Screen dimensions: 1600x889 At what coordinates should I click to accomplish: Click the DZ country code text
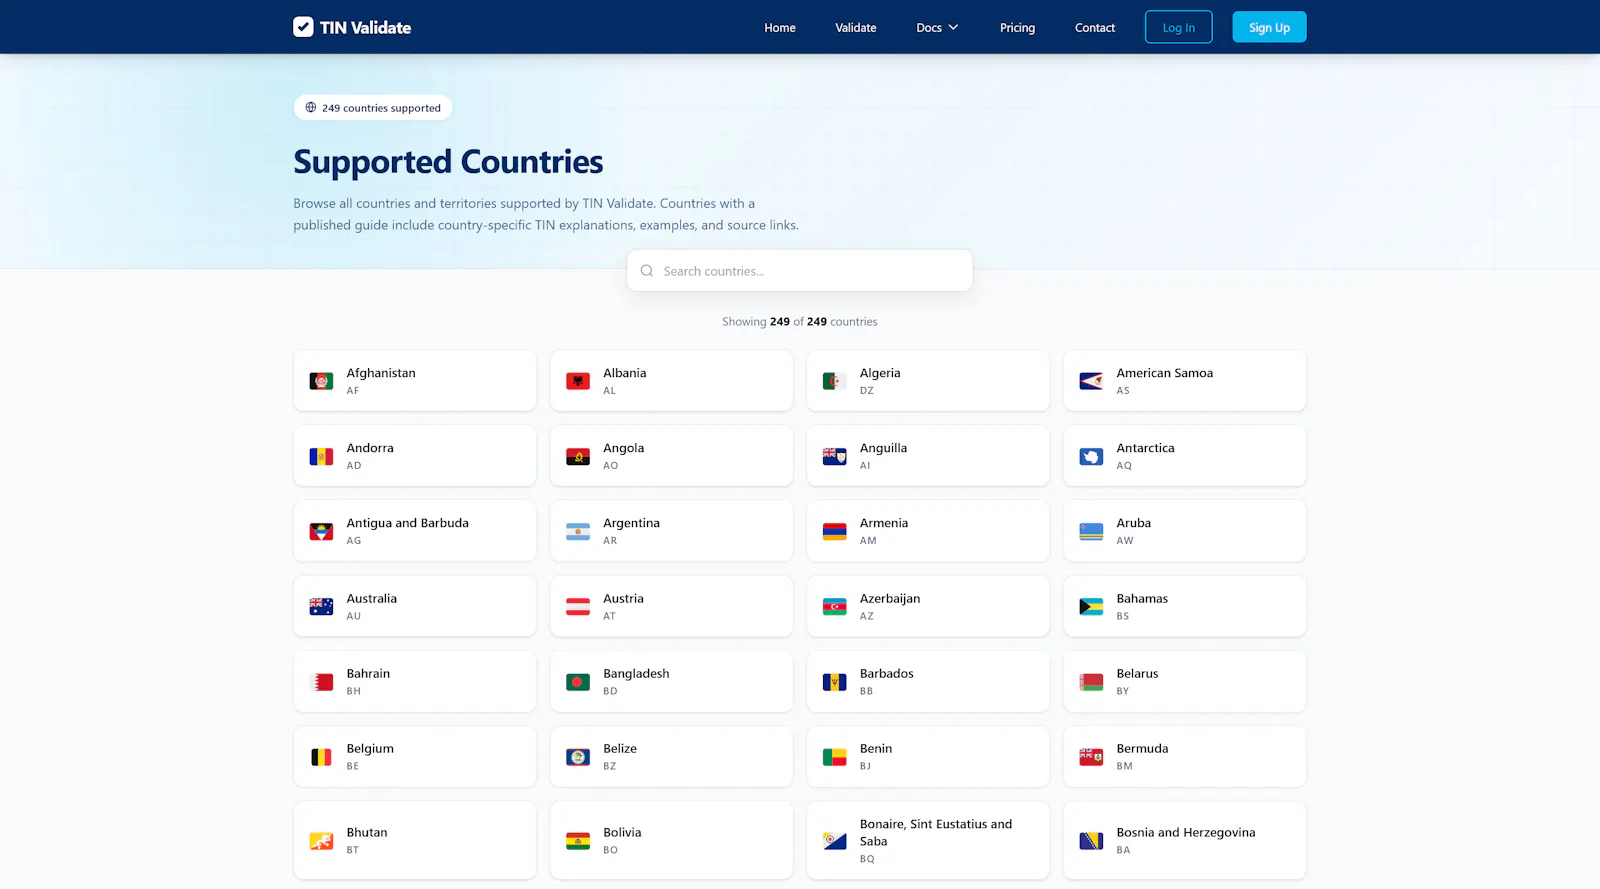(x=866, y=391)
